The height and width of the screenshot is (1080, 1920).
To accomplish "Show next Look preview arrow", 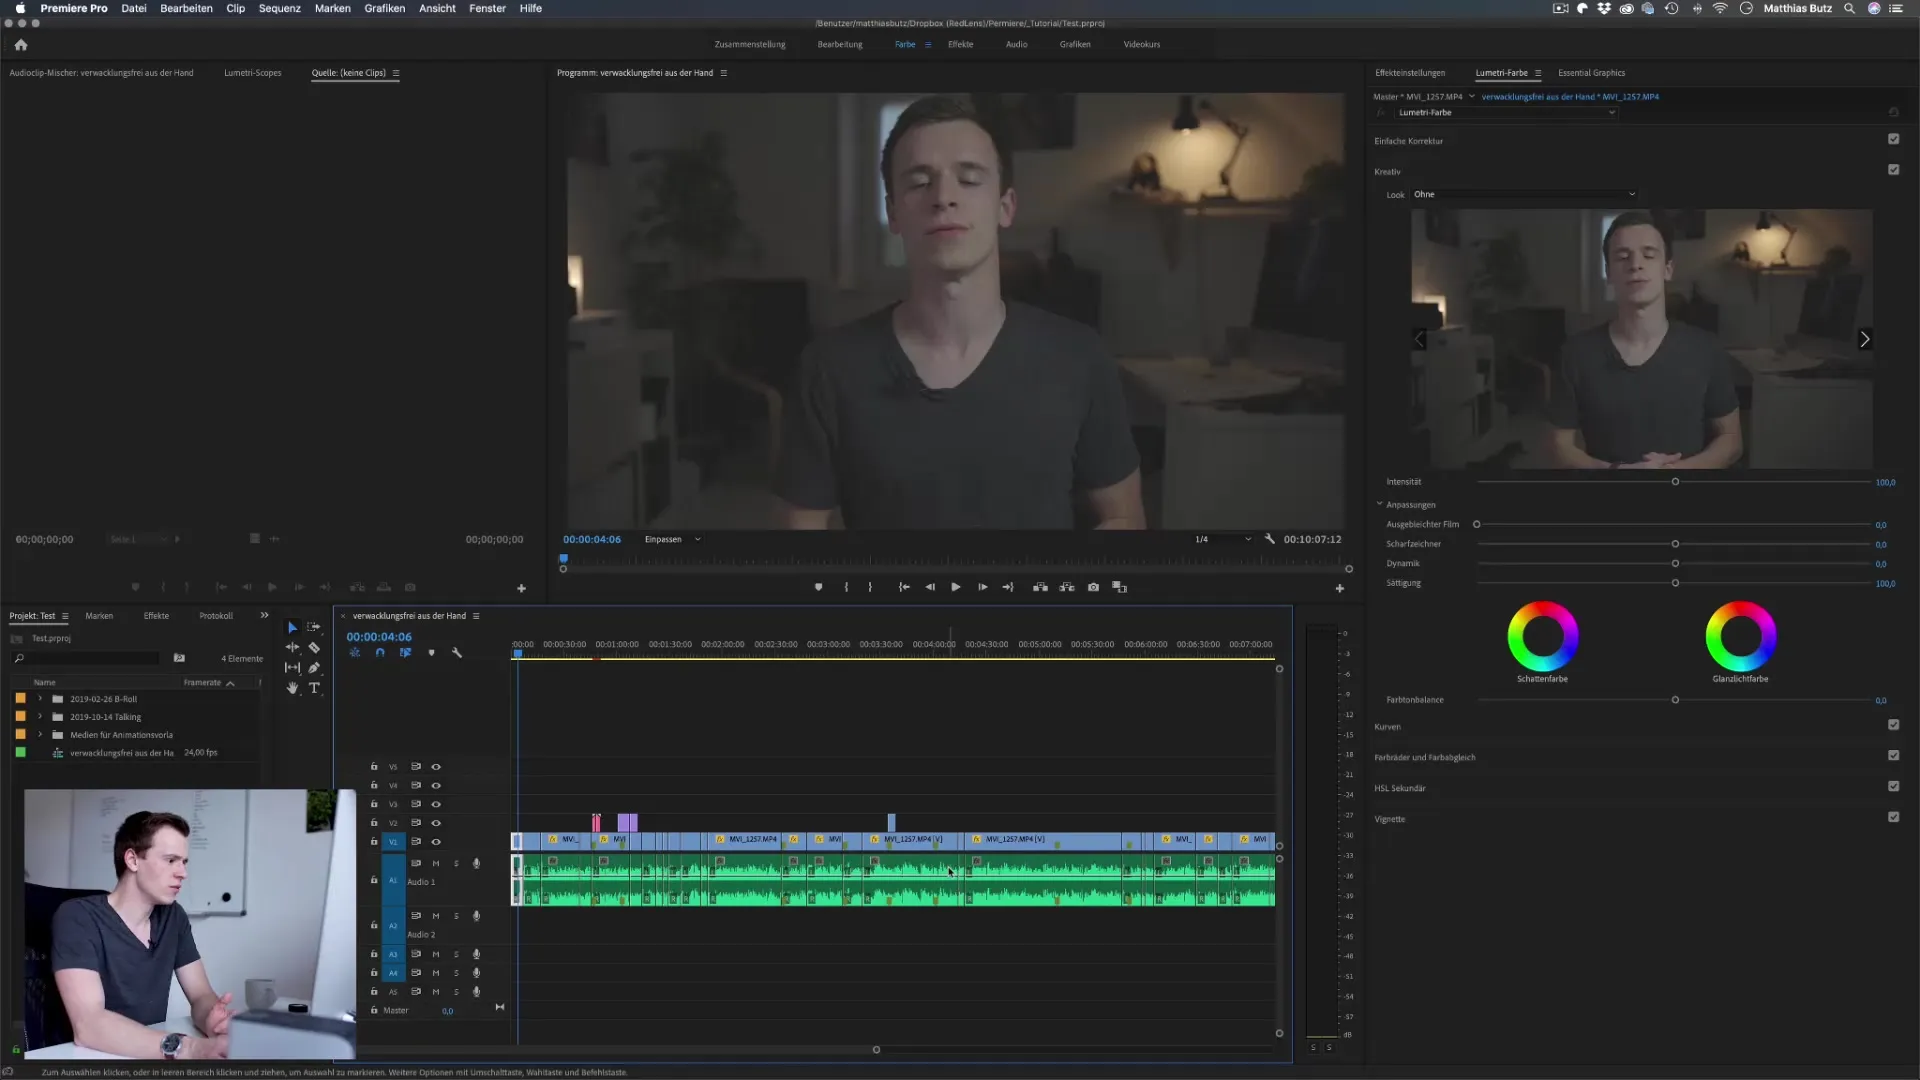I will pos(1864,339).
